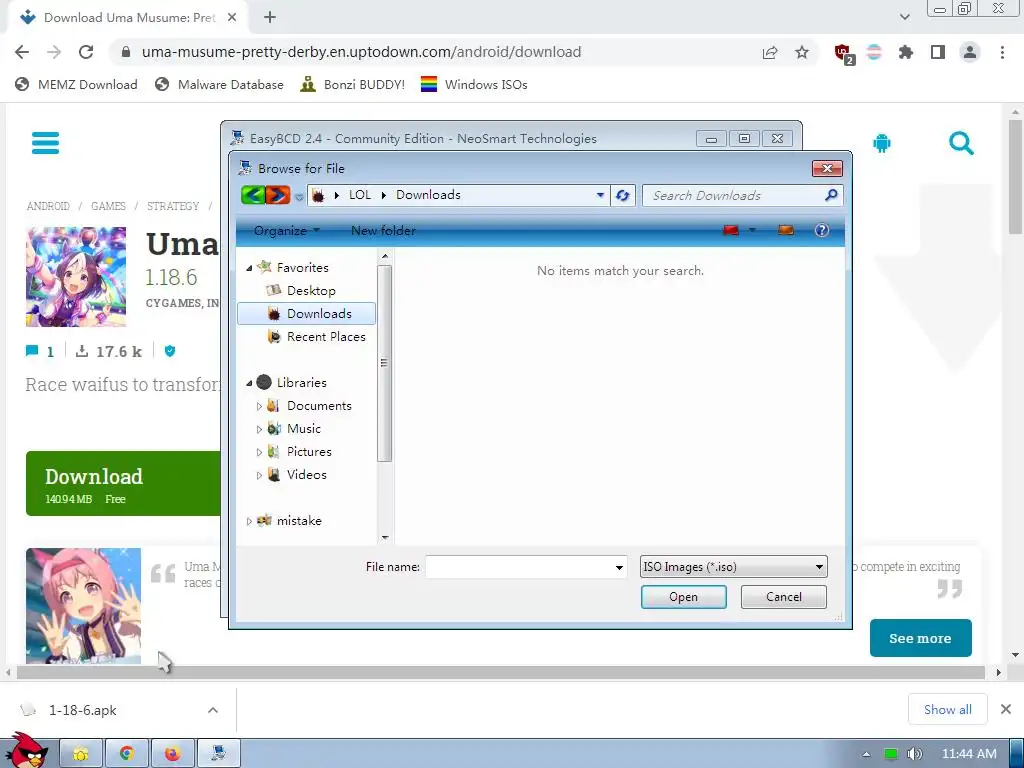Go forward in Browse for File dialog

point(278,195)
